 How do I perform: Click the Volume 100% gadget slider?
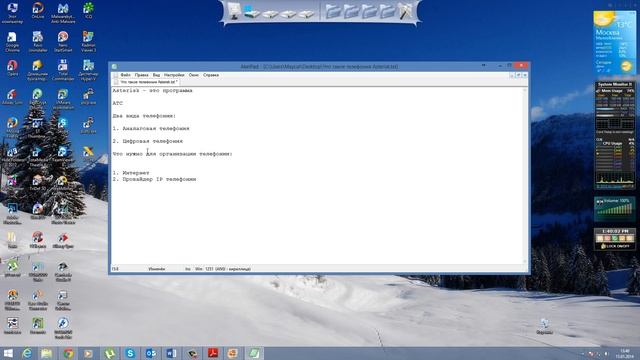click(615, 209)
